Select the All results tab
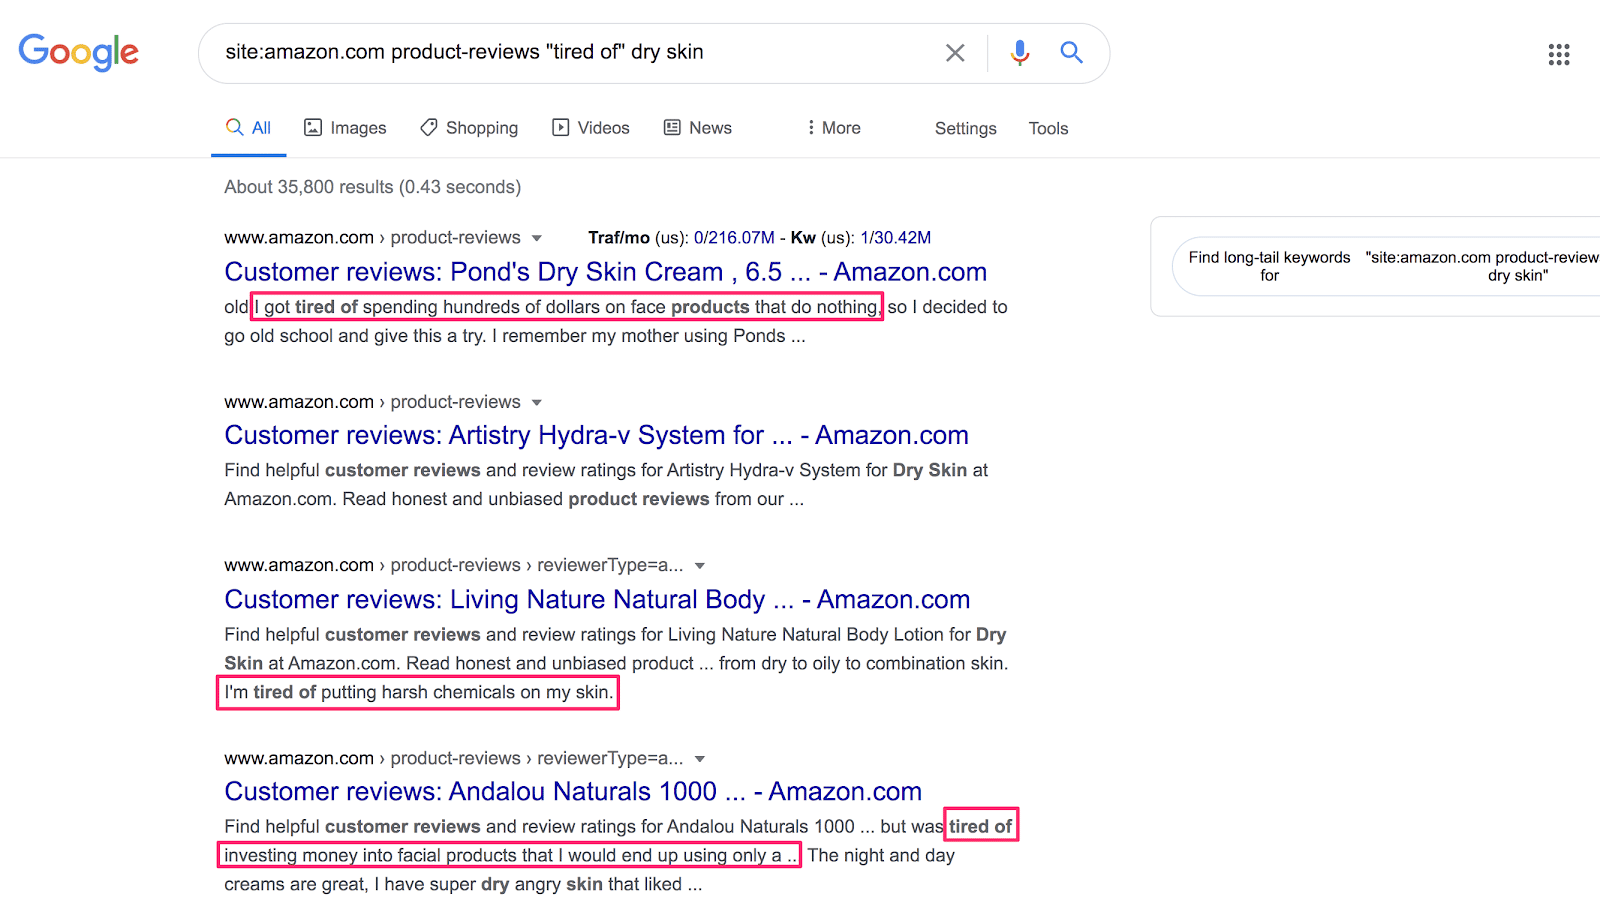This screenshot has width=1600, height=906. click(x=249, y=128)
